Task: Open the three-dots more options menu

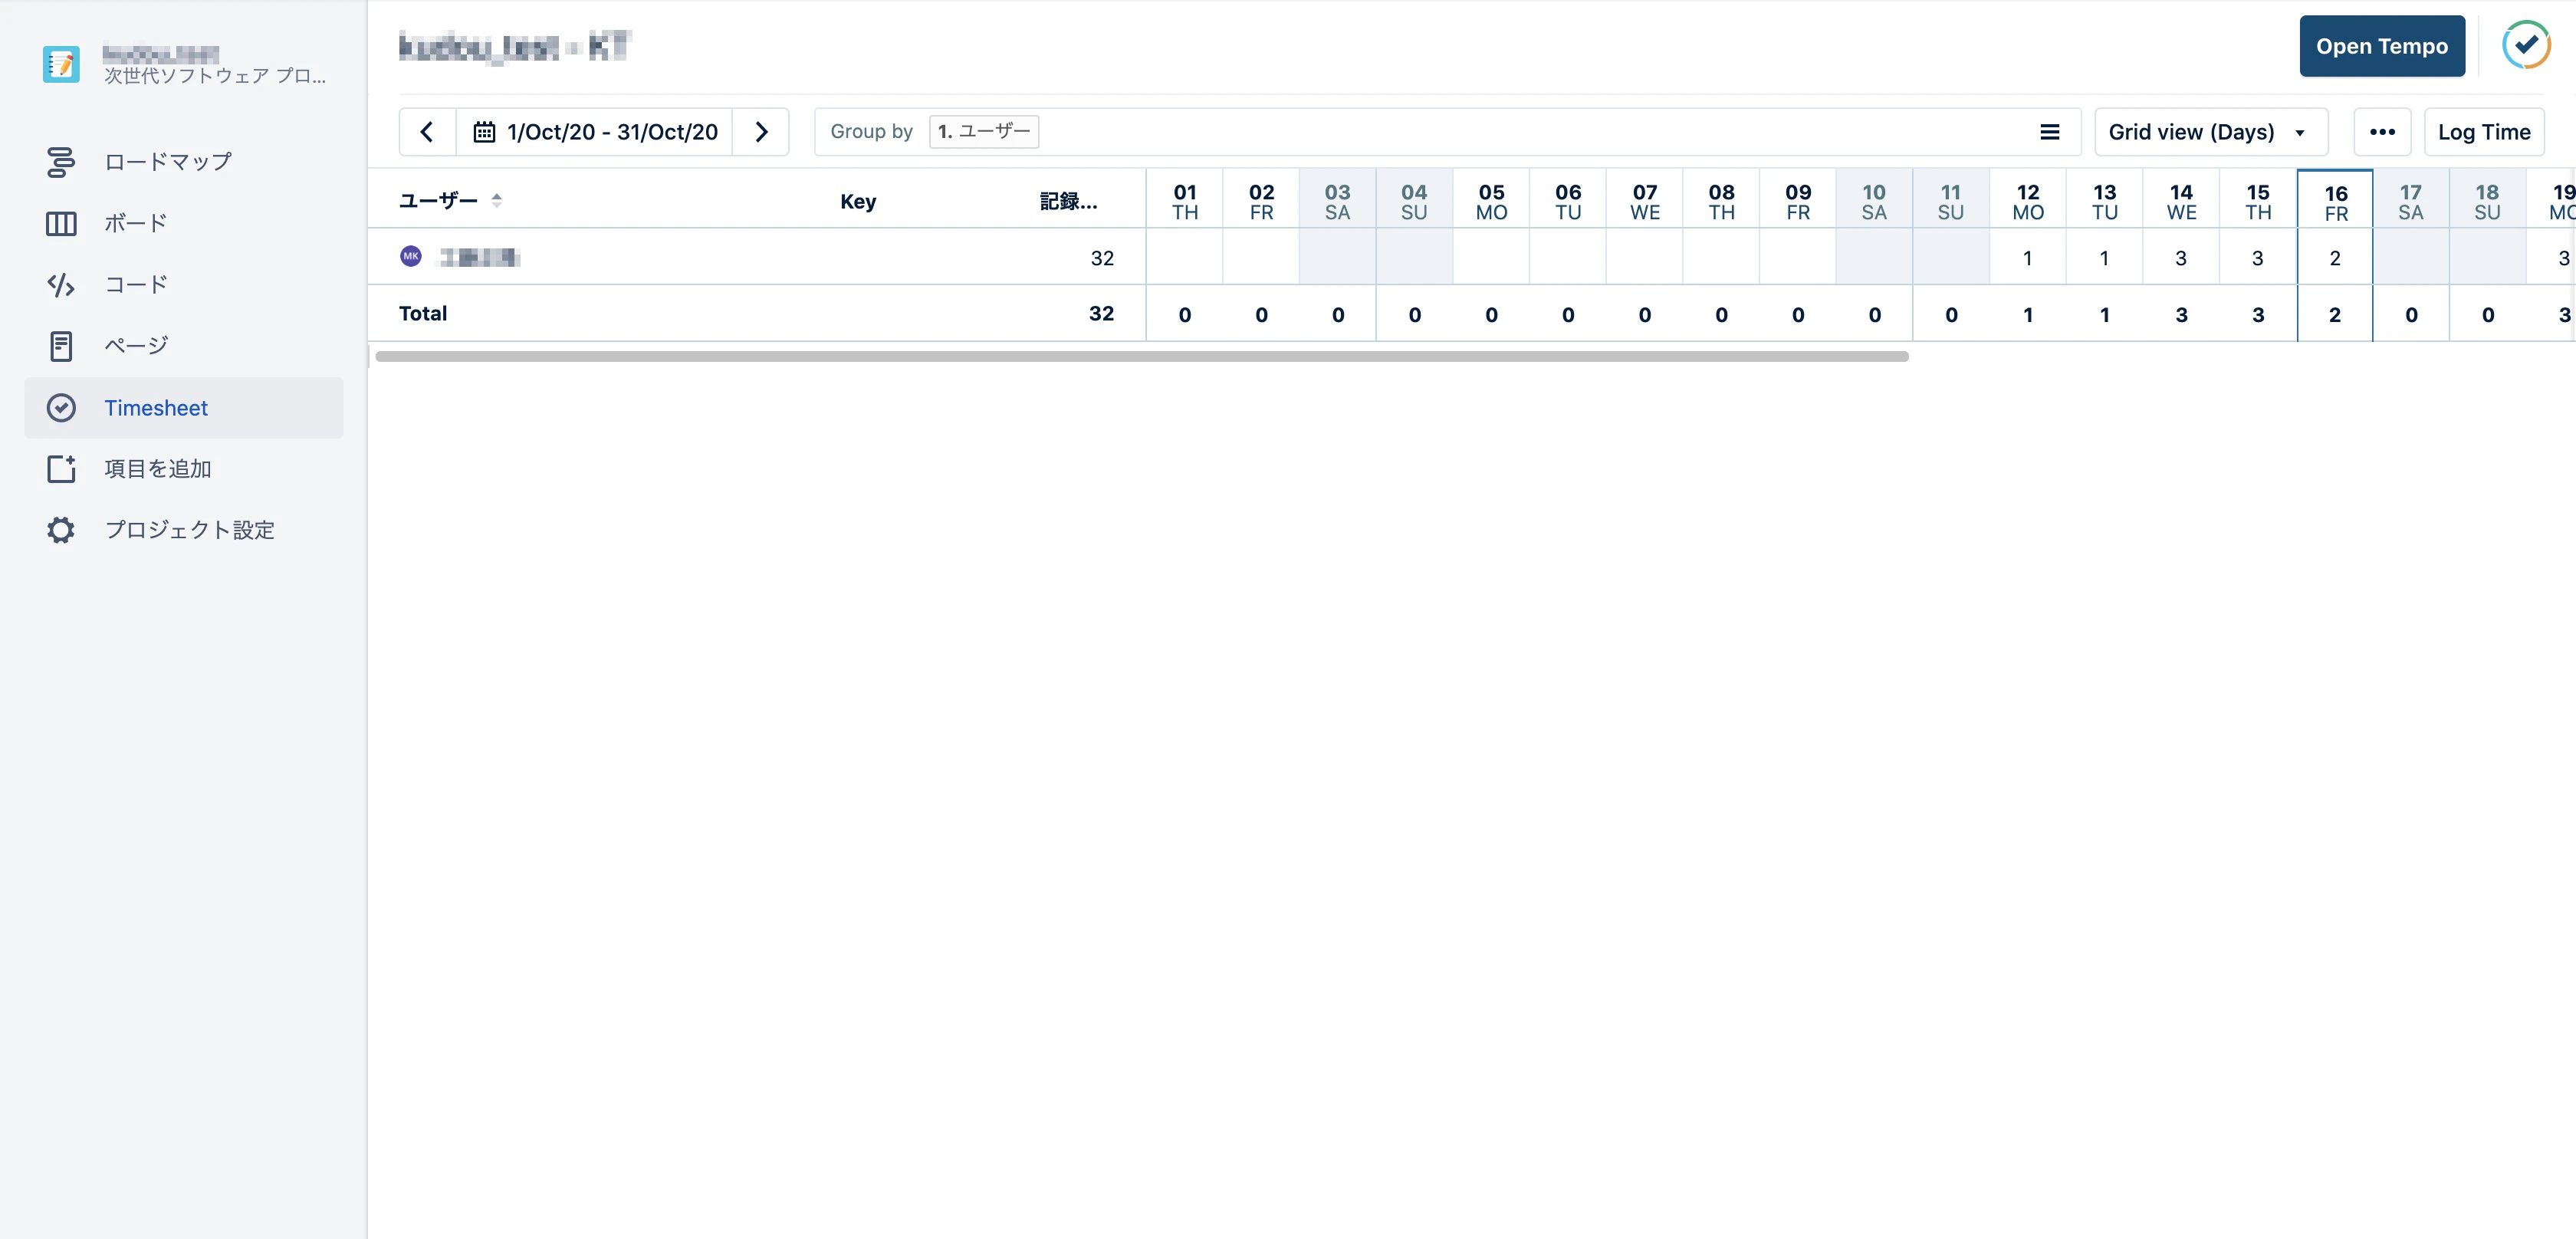Action: pos(2382,132)
